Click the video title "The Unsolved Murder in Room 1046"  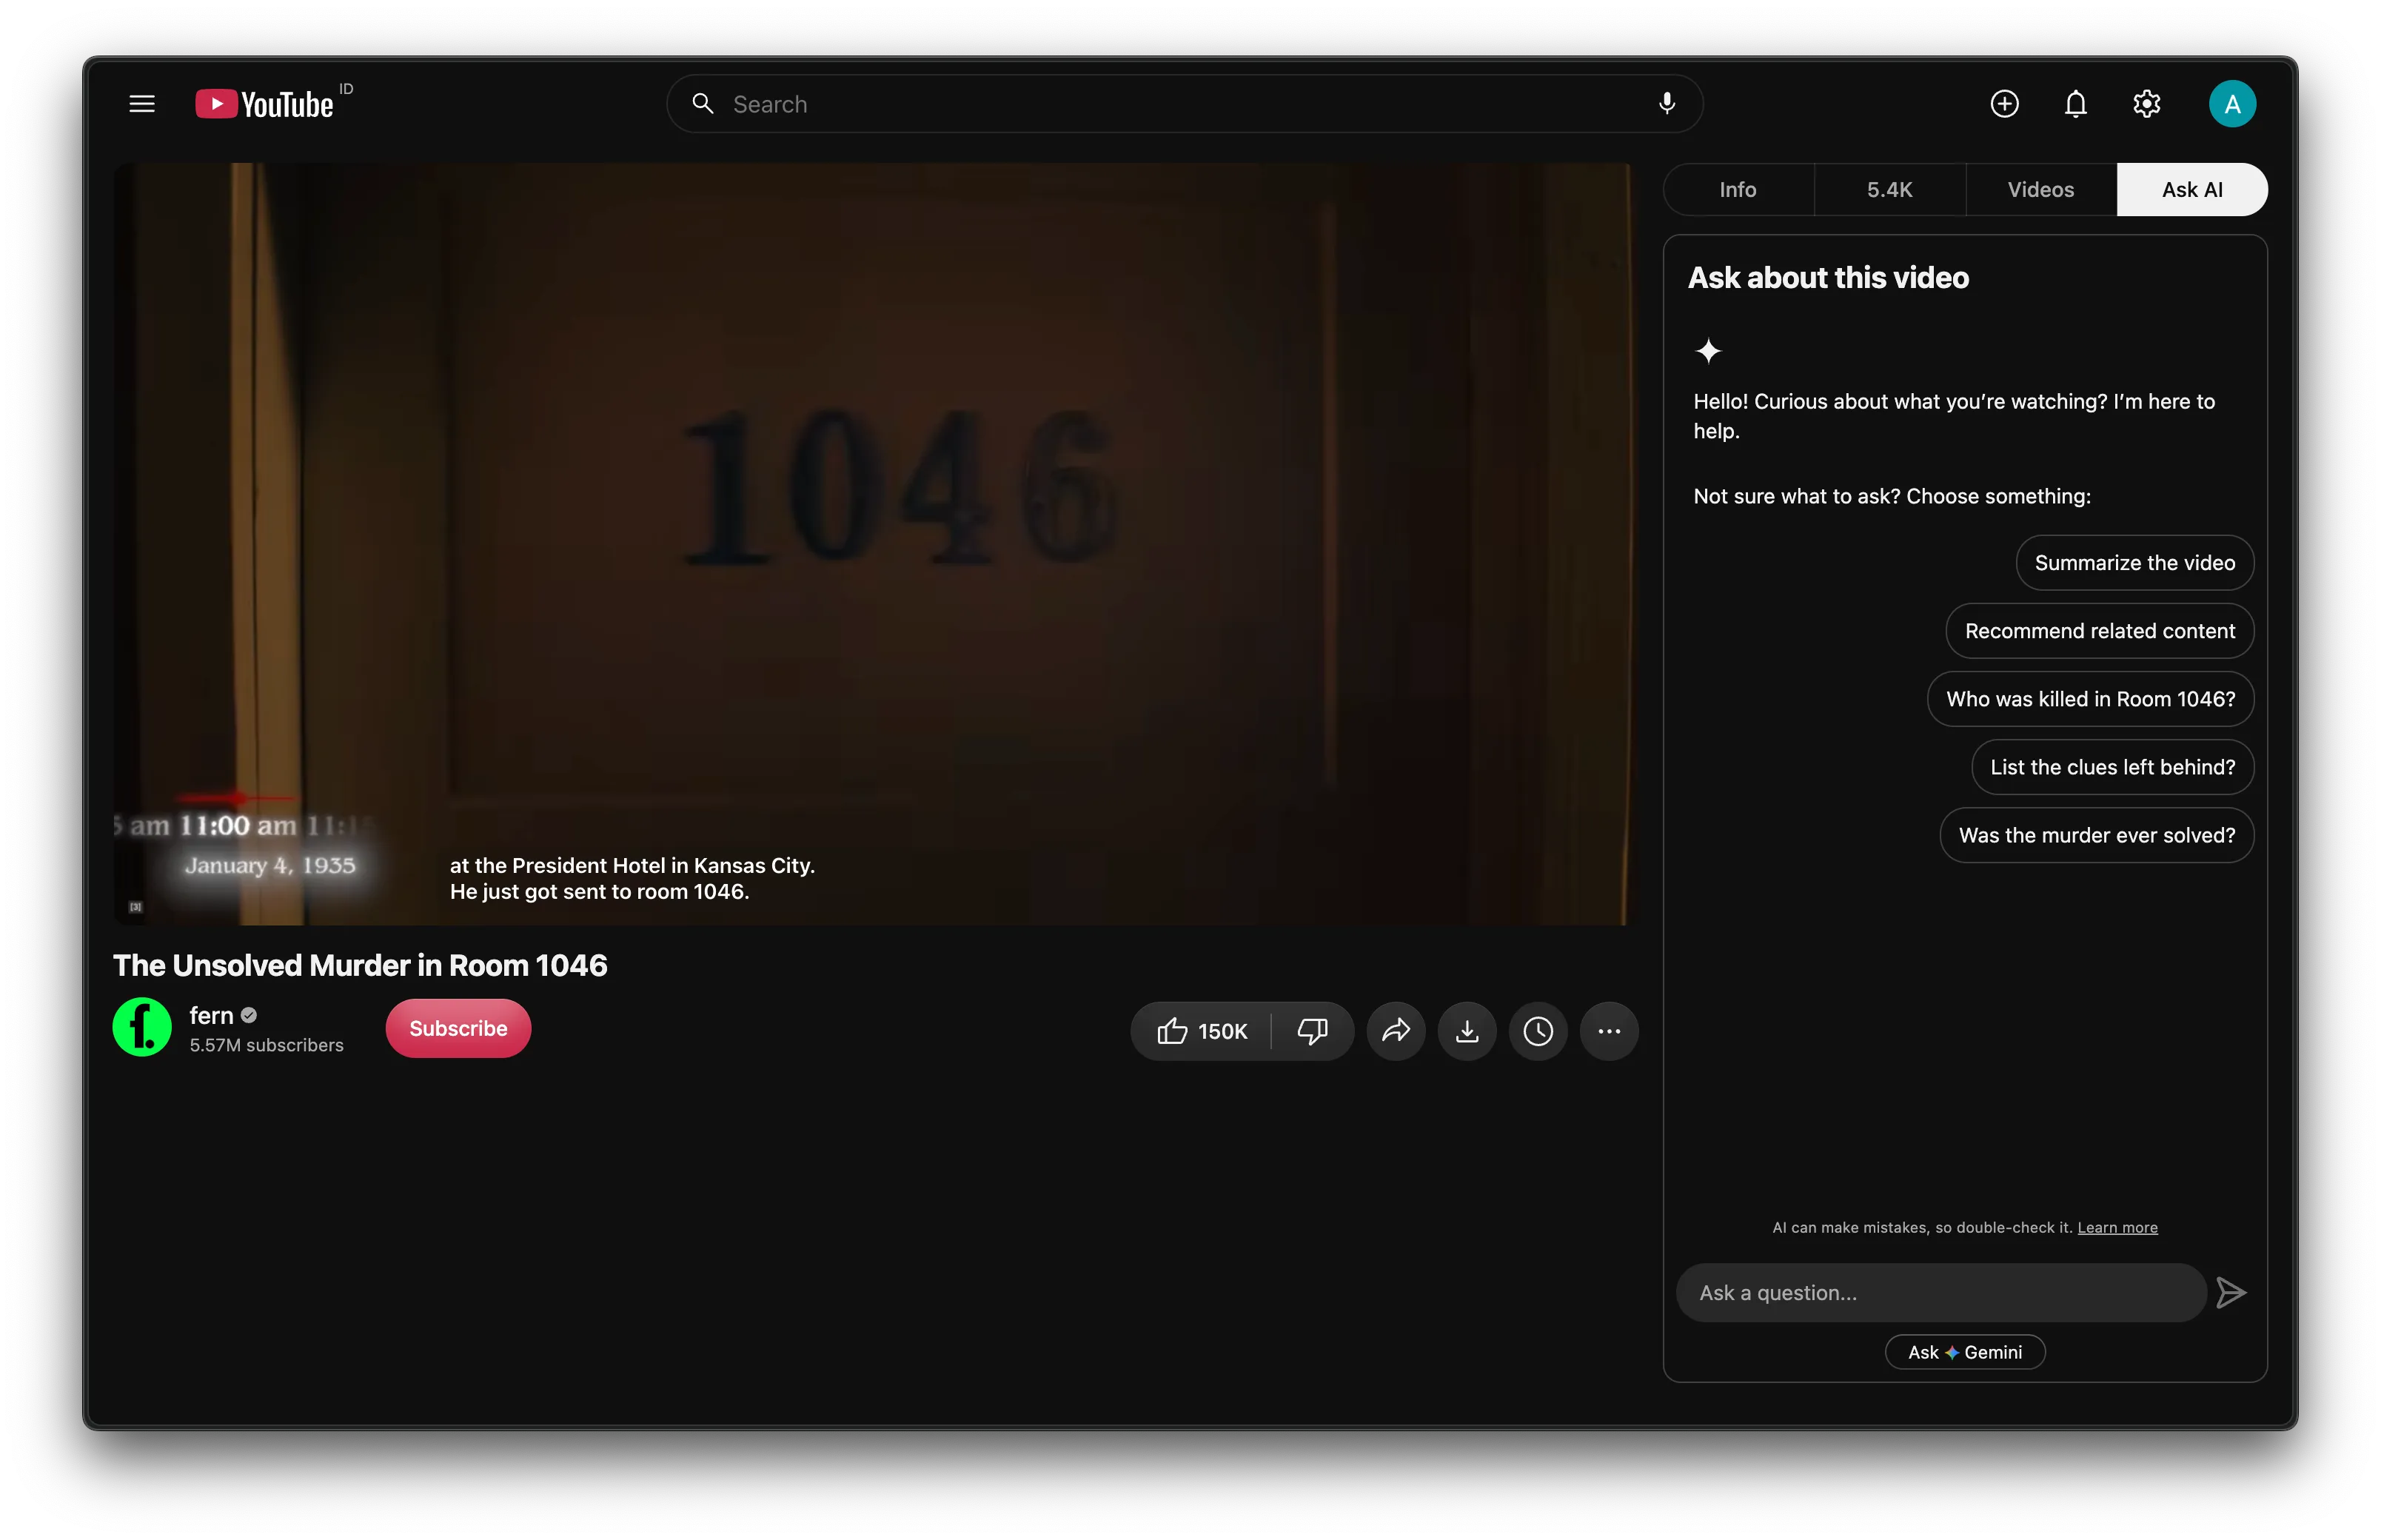click(x=360, y=966)
